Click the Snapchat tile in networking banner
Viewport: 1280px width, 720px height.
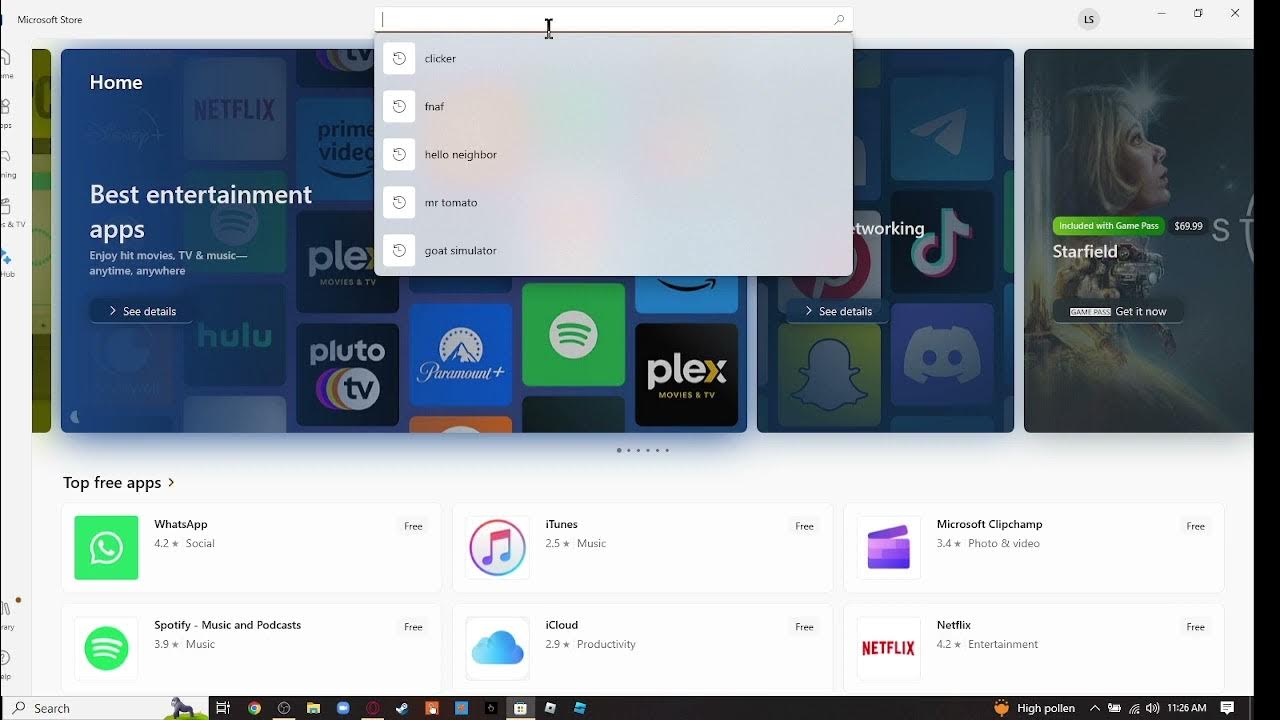pos(829,374)
